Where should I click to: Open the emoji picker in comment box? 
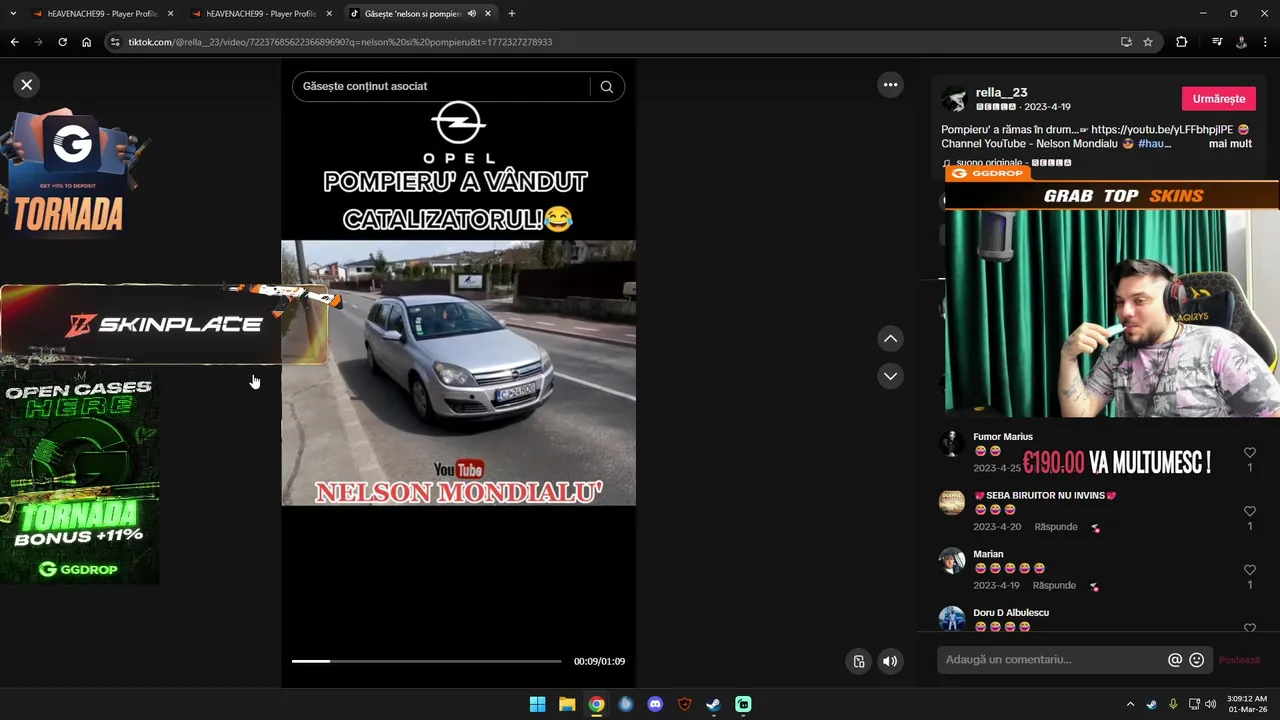tap(1196, 660)
